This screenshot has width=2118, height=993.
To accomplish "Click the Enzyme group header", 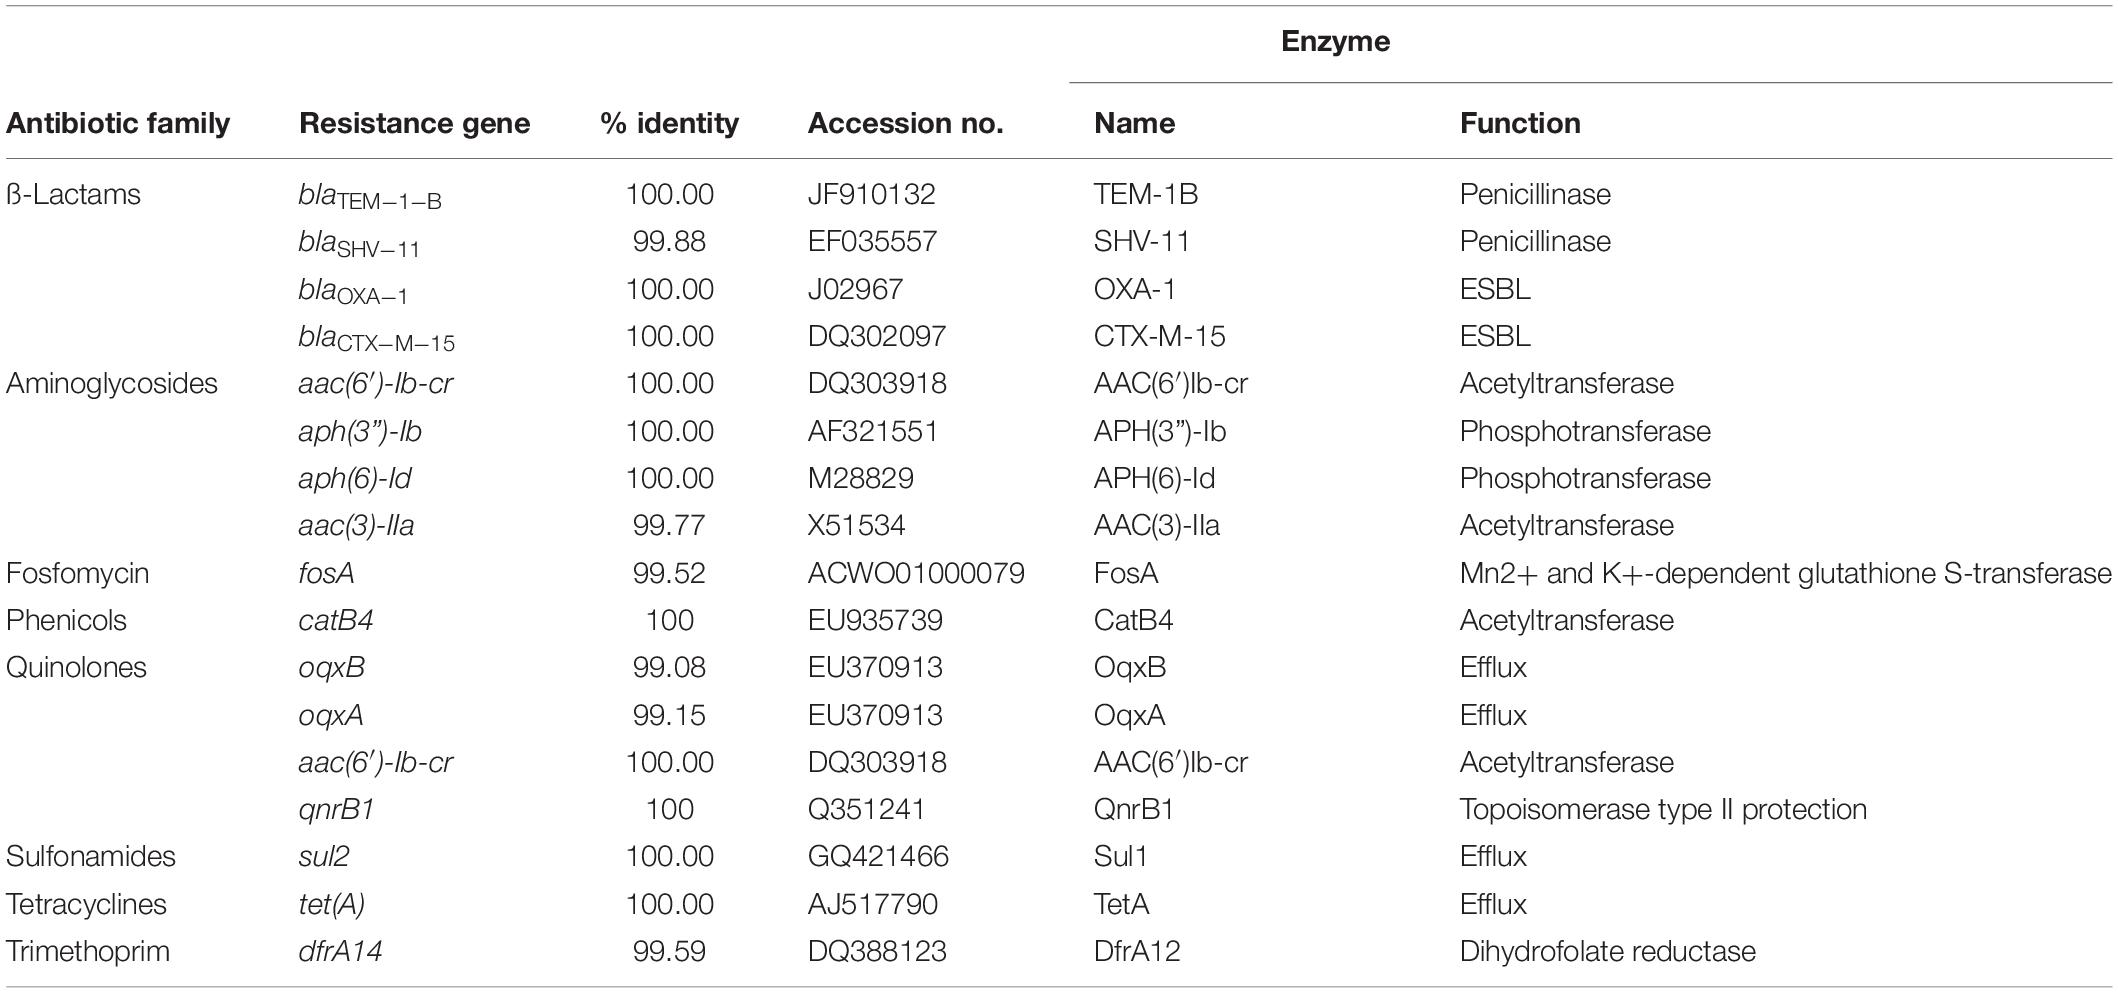I will point(1335,41).
